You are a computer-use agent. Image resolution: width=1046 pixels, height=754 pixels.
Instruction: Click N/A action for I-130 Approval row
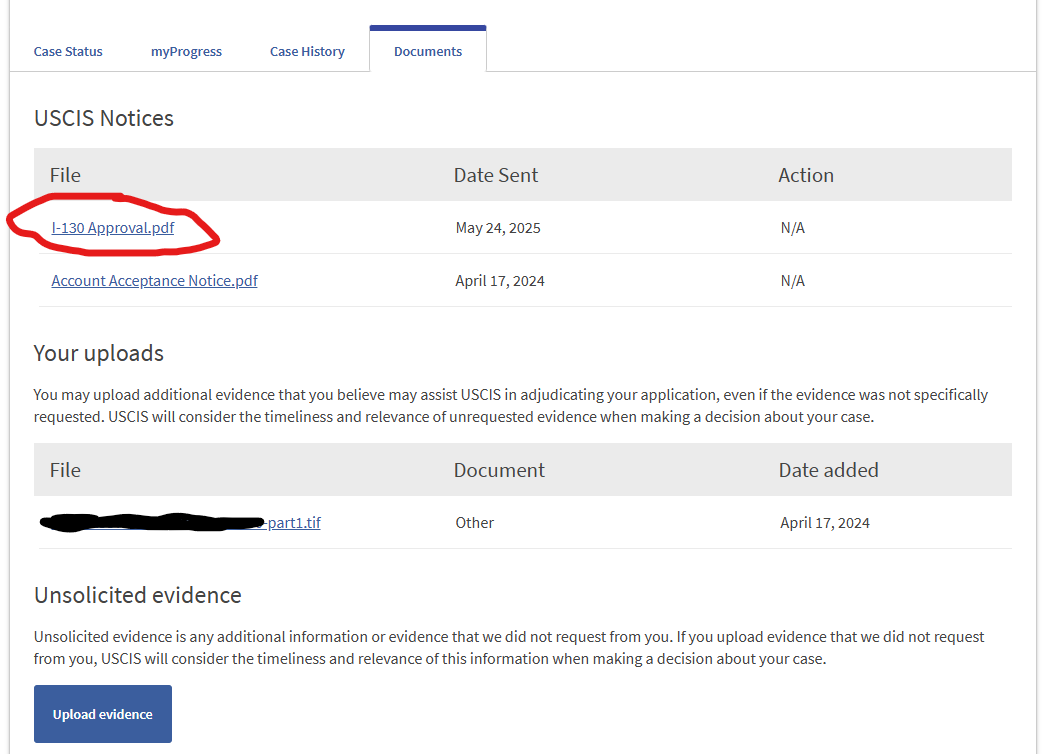point(793,228)
